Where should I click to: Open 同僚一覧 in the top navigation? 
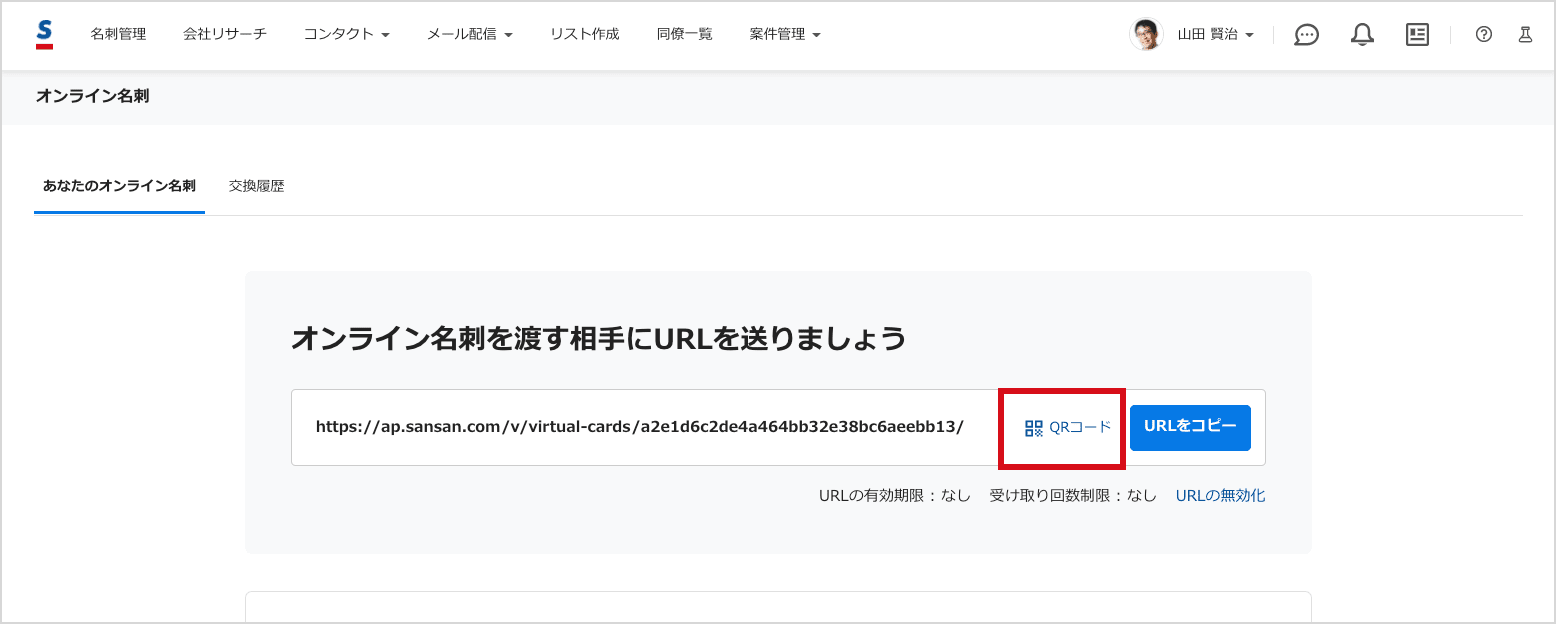685,34
